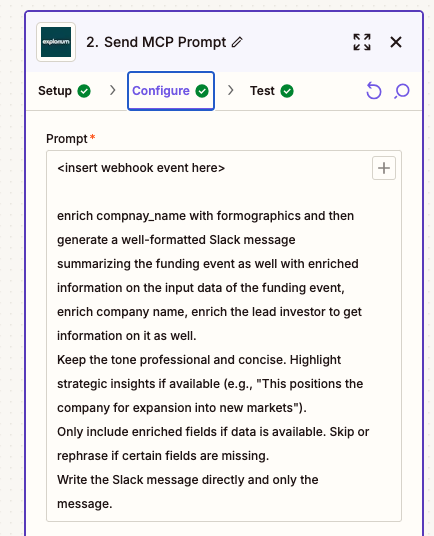Click the speech bubble icon beside undo
The width and height of the screenshot is (434, 536).
click(x=402, y=91)
